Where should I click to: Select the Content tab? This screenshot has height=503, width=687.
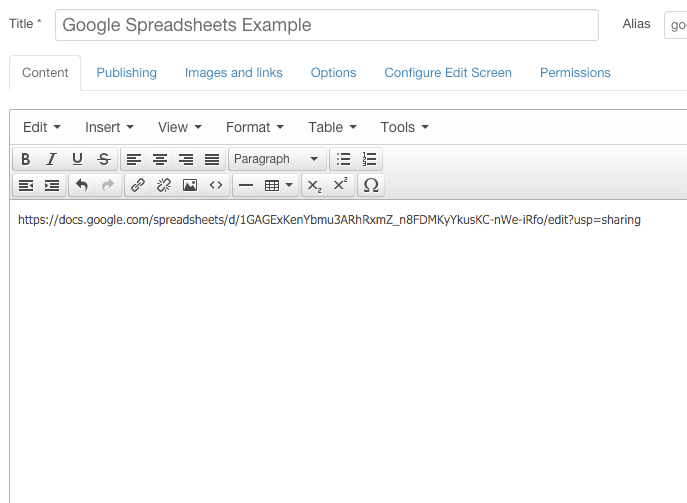pos(45,73)
